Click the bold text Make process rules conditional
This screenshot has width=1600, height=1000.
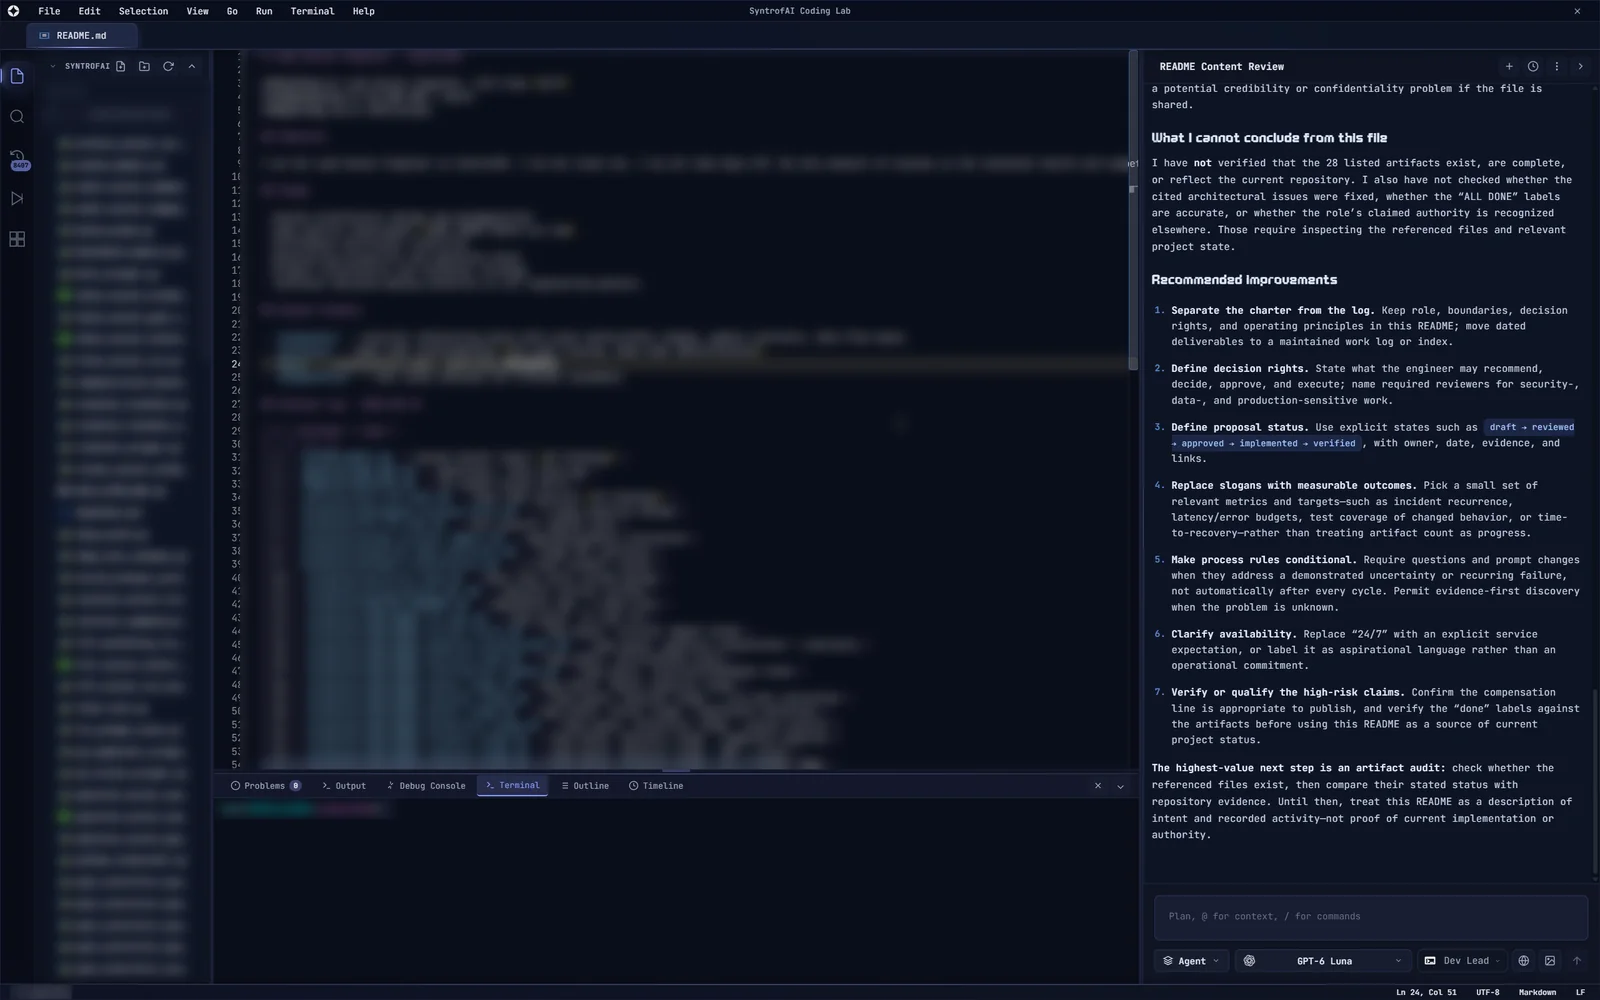point(1264,560)
